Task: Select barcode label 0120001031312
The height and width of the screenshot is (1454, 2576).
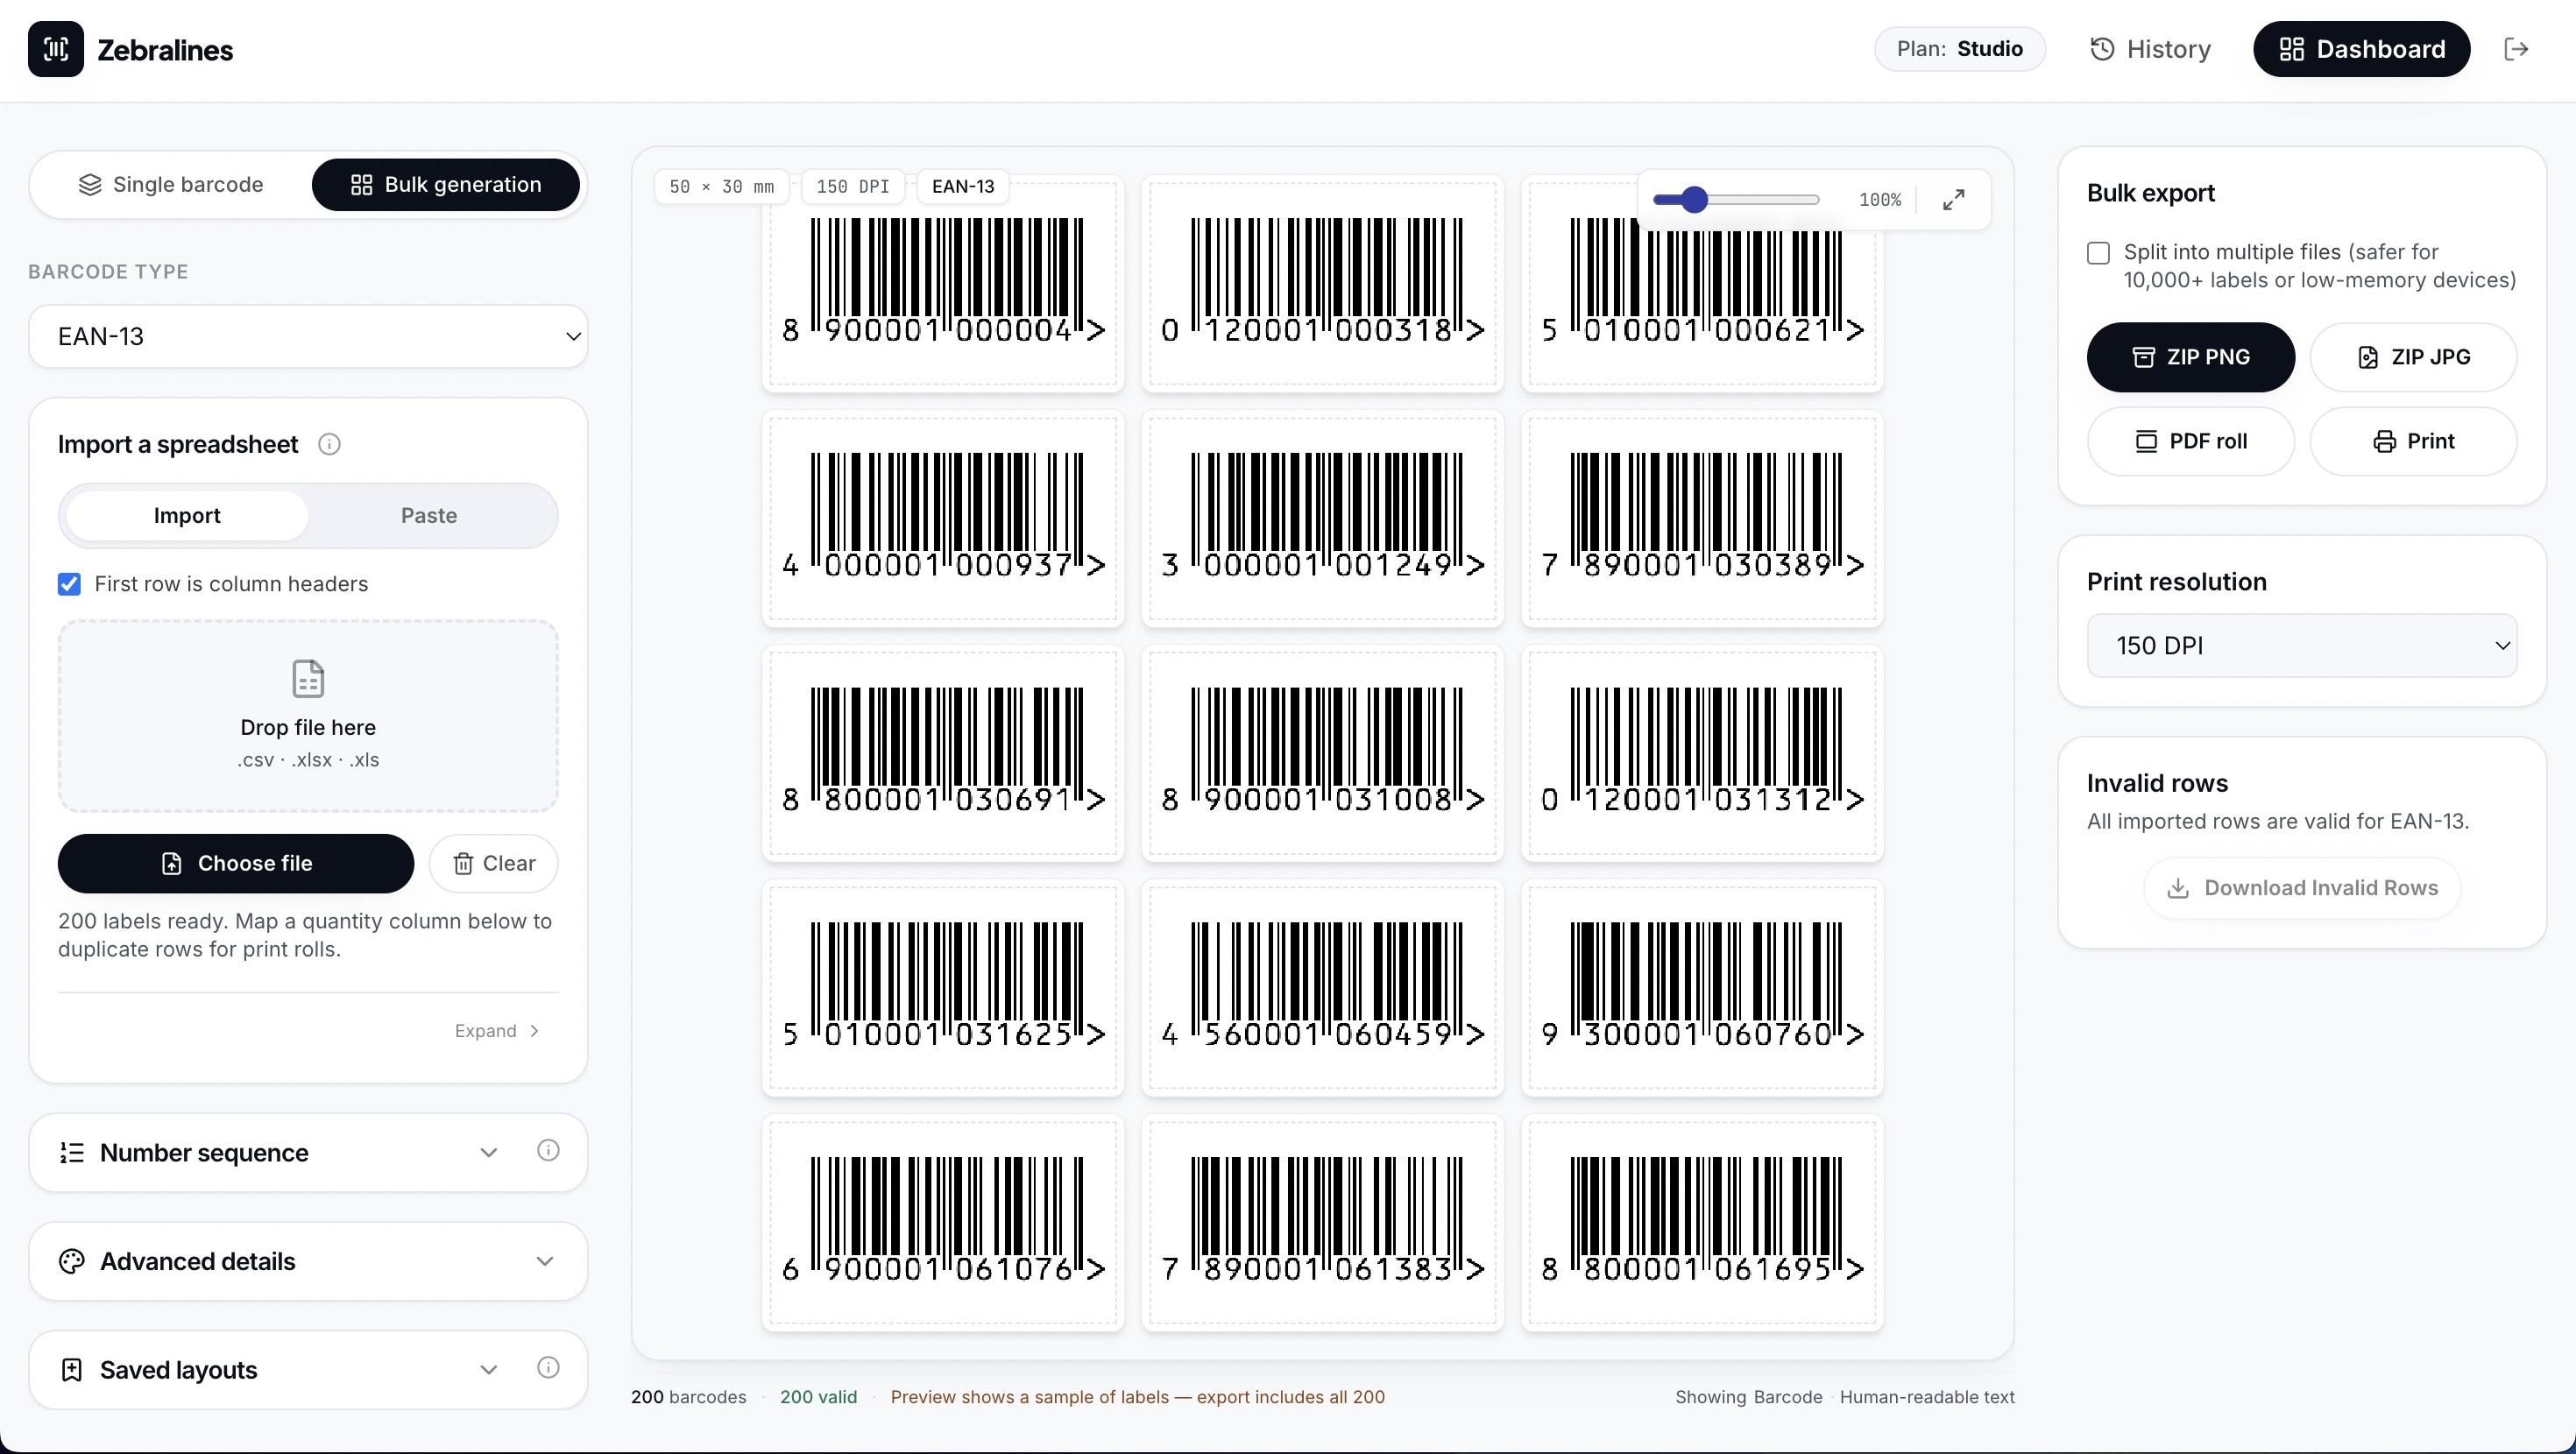Action: tap(1702, 753)
